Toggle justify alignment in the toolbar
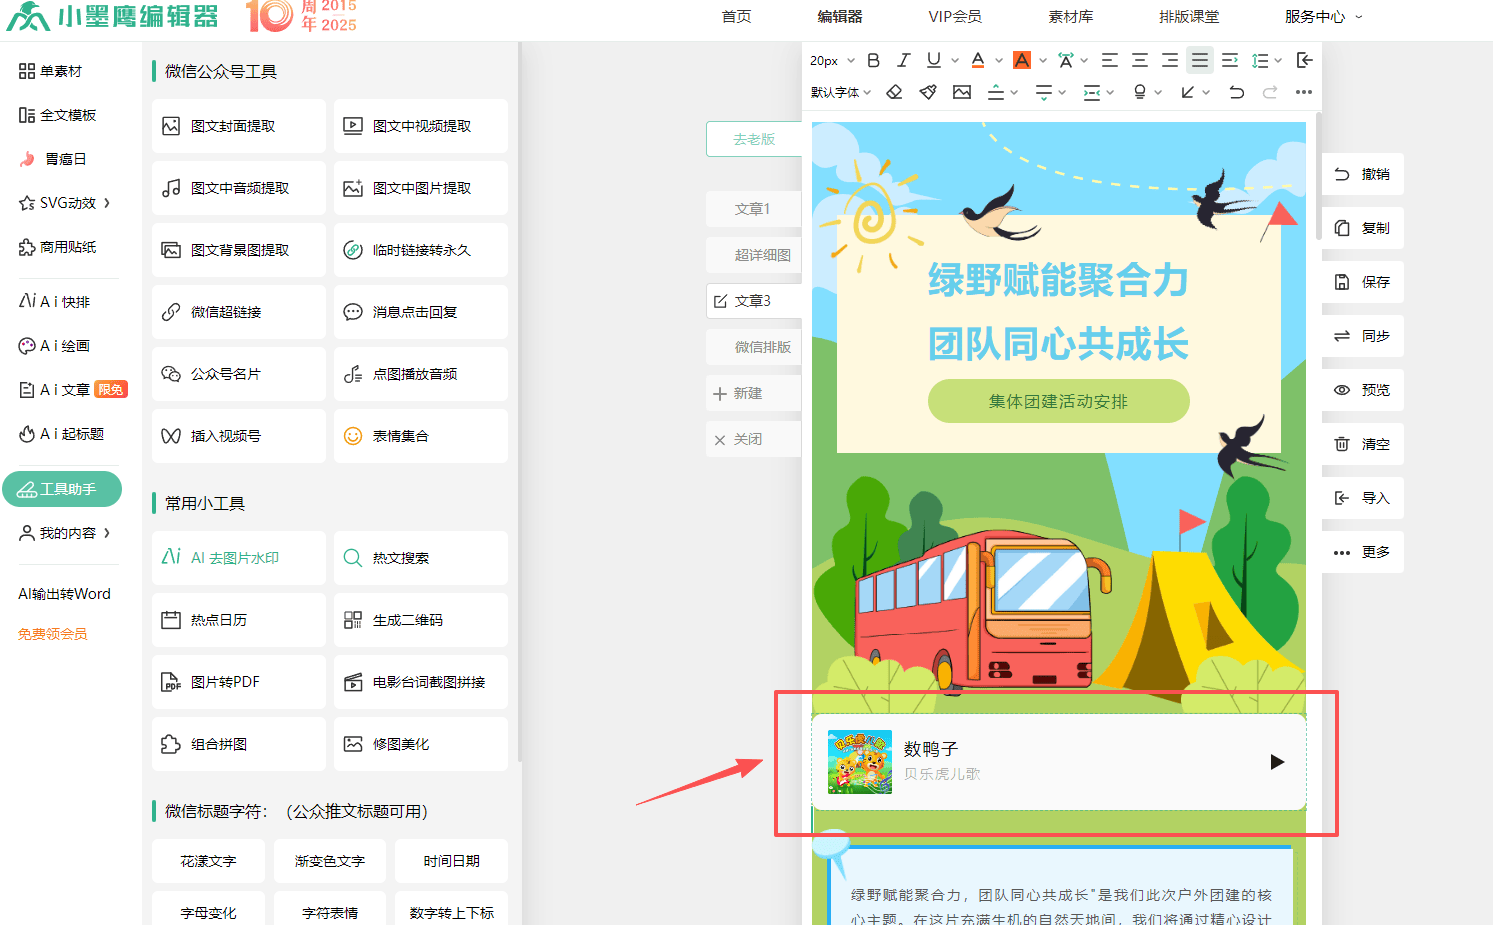 pyautogui.click(x=1199, y=60)
